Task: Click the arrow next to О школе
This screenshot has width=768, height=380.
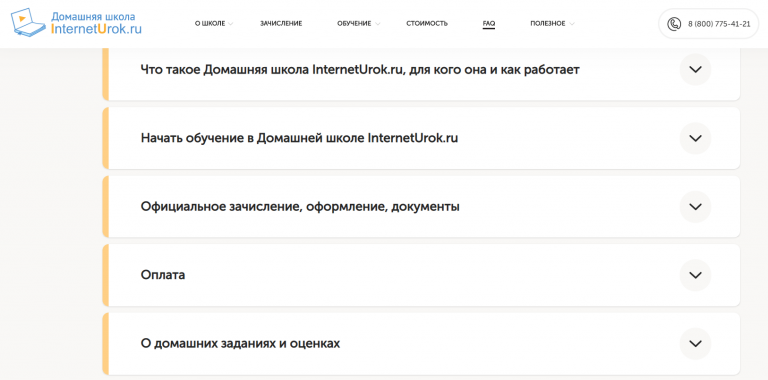Action: [230, 24]
